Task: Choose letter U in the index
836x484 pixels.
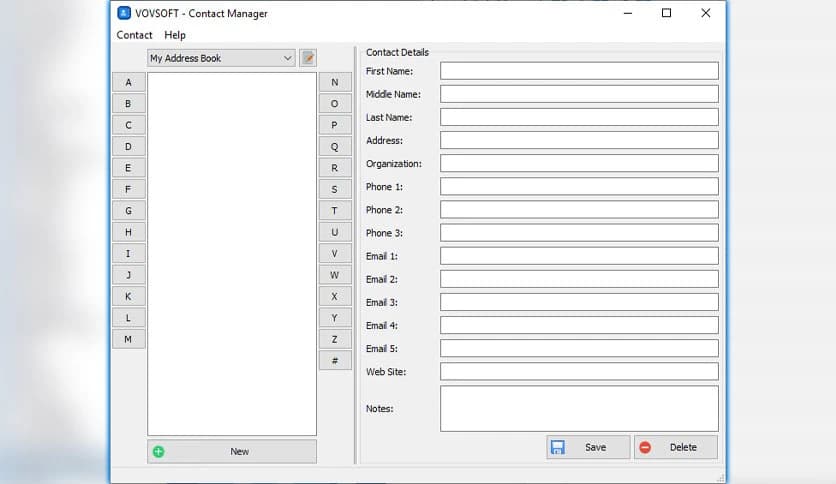Action: 335,232
